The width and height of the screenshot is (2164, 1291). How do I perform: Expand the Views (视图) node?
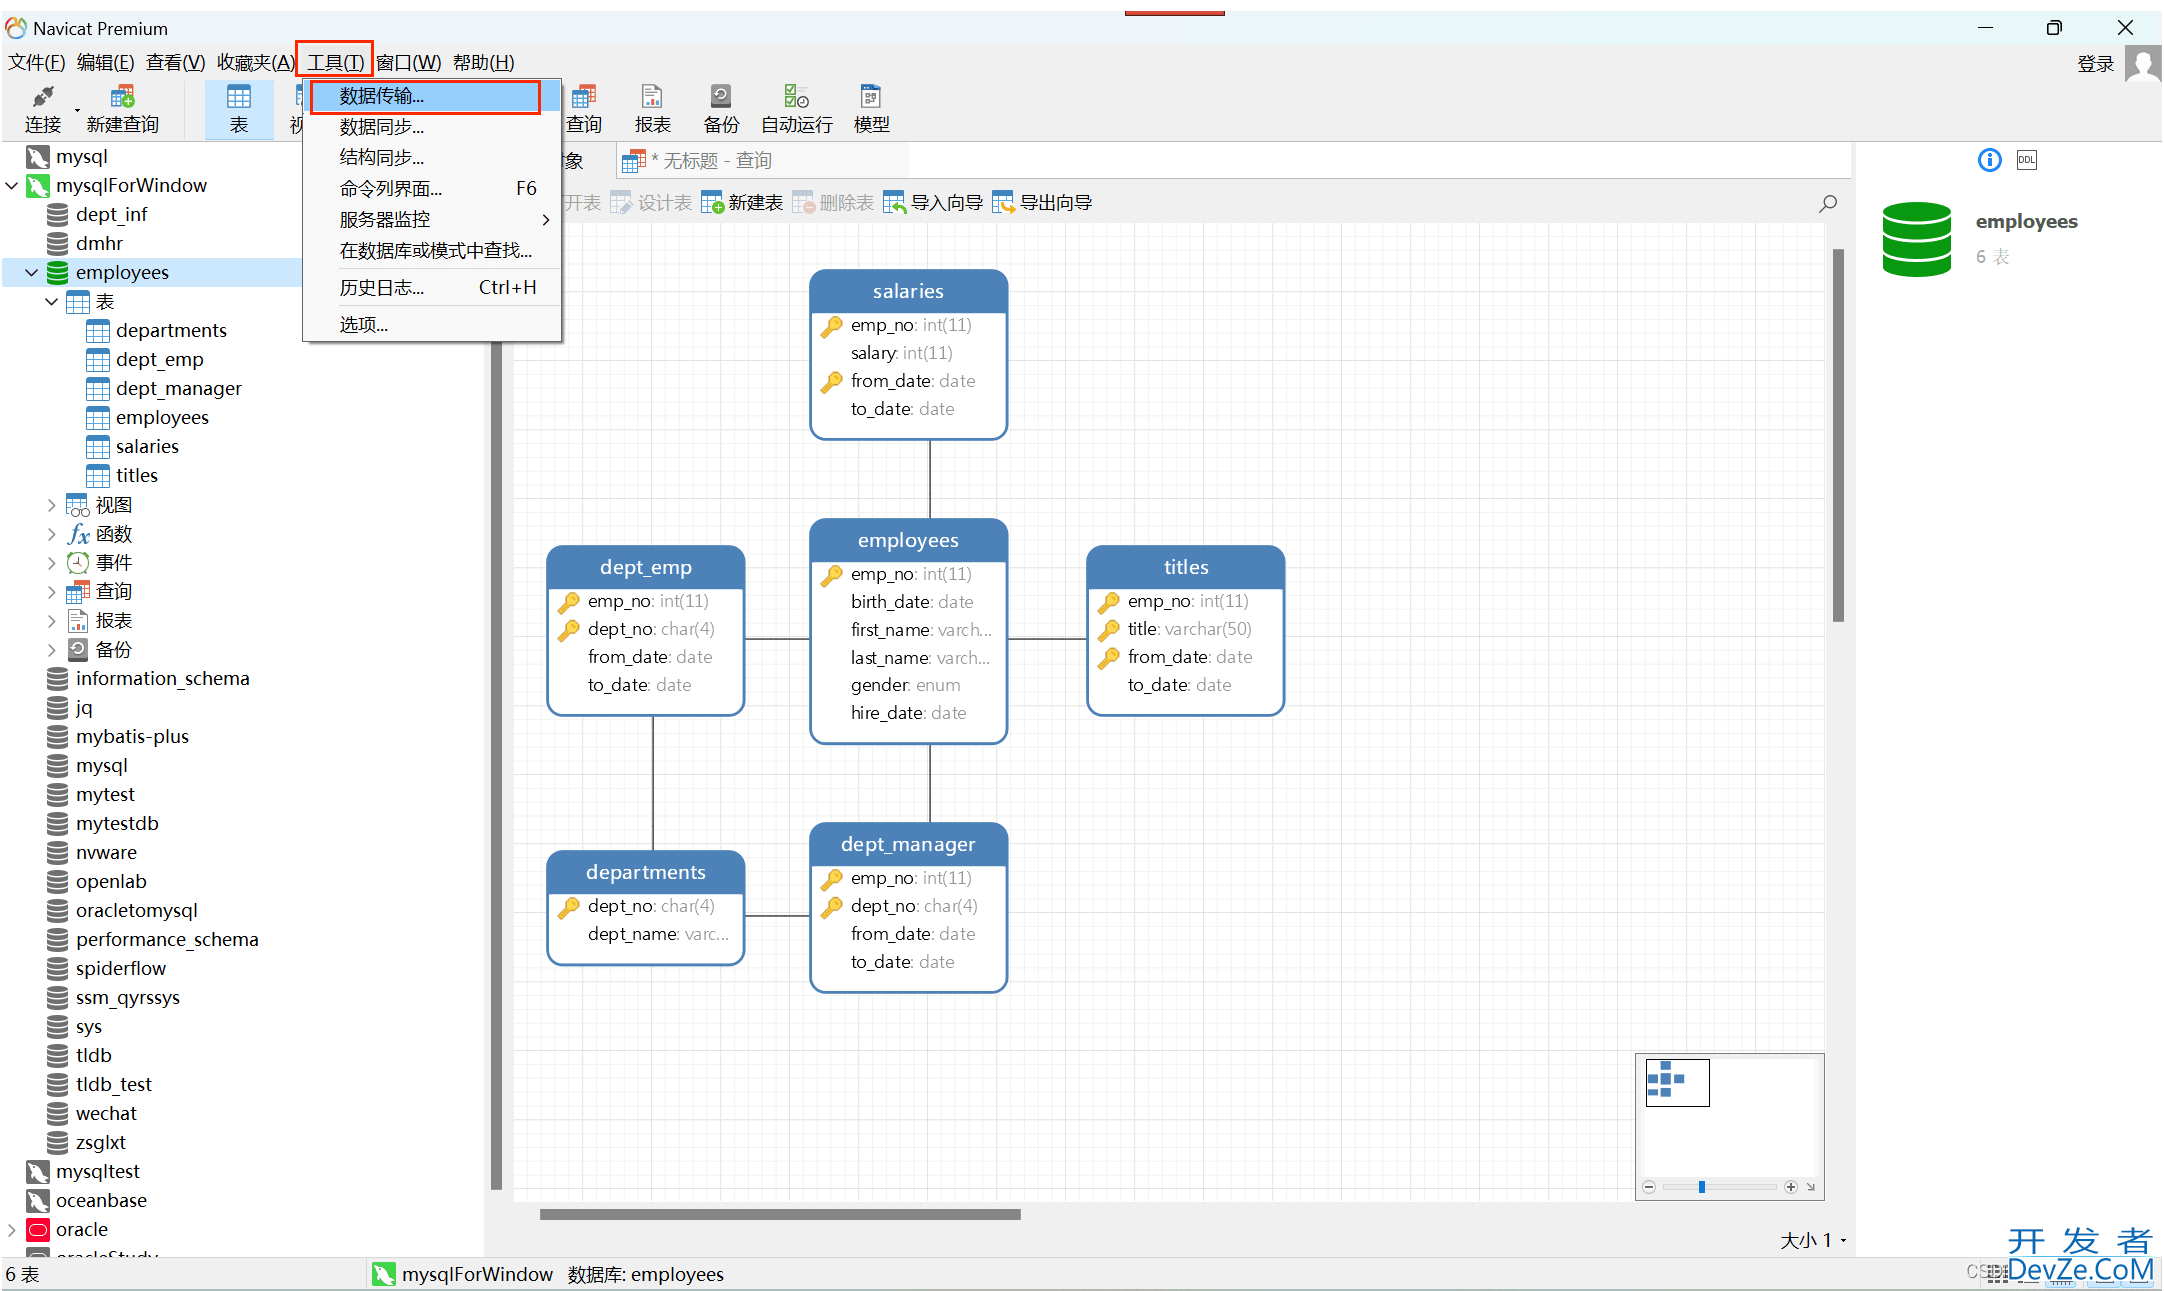coord(52,505)
